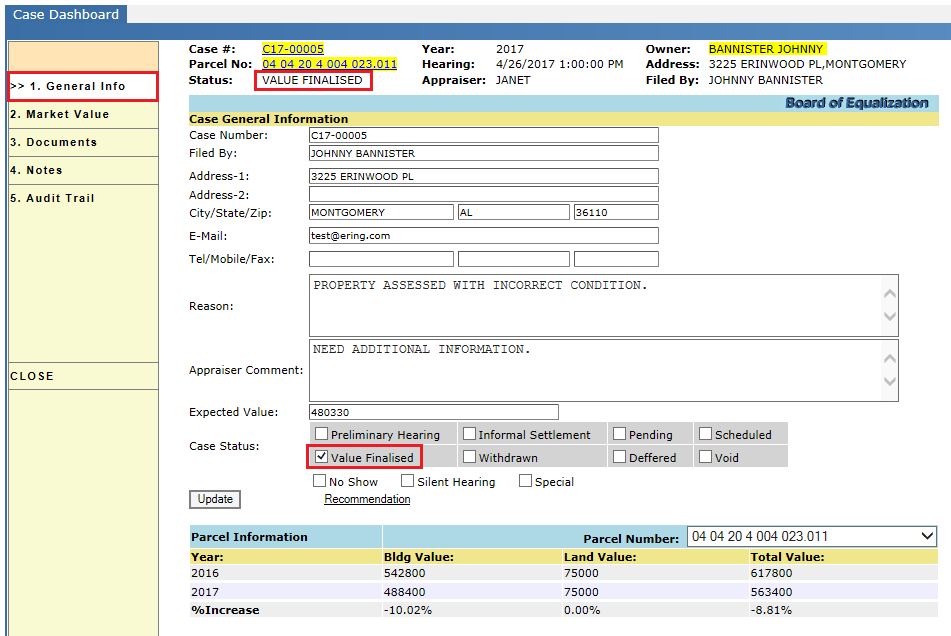
Task: Enable the Pending status checkbox
Action: click(x=619, y=434)
